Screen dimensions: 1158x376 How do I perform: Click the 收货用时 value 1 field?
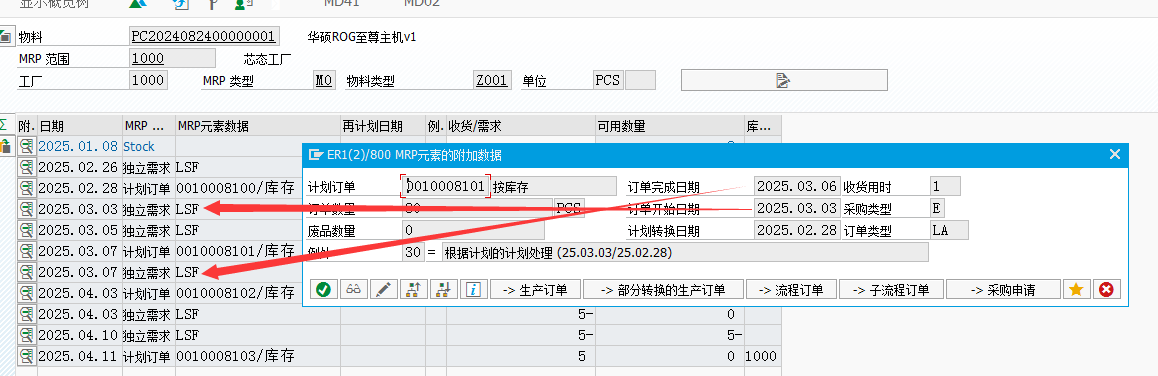(x=945, y=186)
